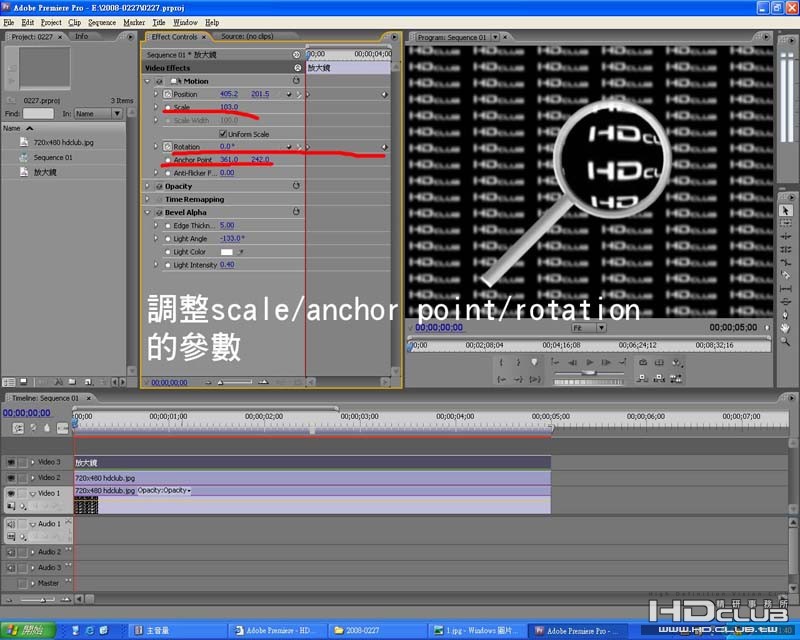This screenshot has width=800, height=640.
Task: Hide the Video 1 track output
Action: tap(11, 494)
